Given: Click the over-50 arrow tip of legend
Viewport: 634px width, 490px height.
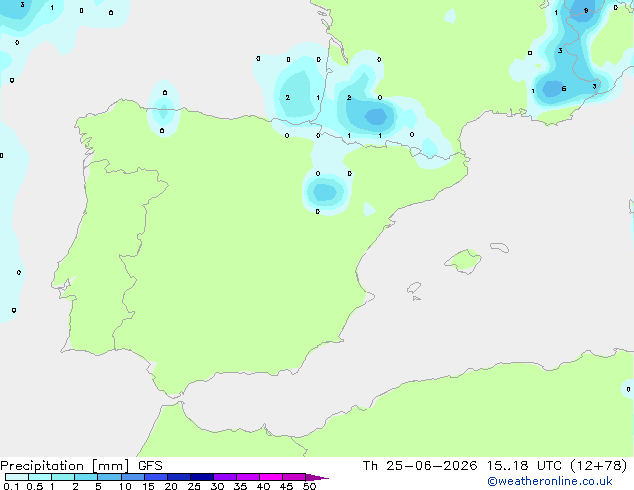Looking at the screenshot, I should (x=317, y=477).
